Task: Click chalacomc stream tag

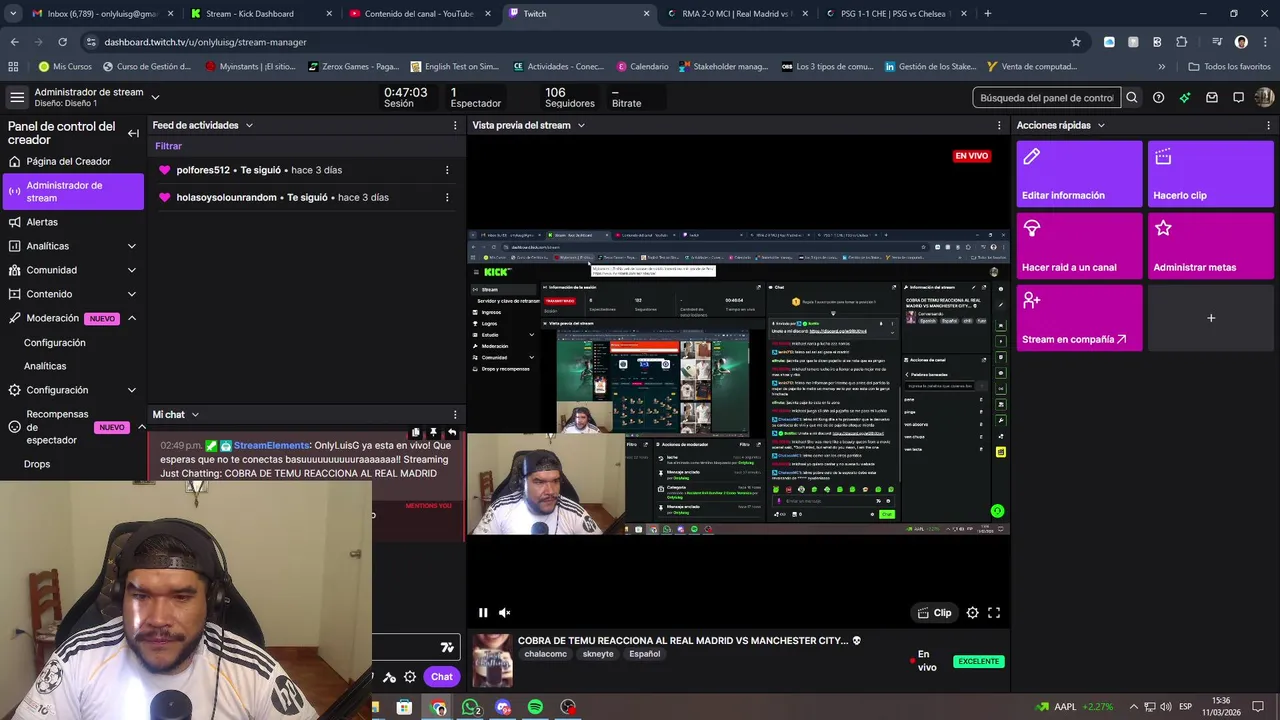Action: coord(546,654)
